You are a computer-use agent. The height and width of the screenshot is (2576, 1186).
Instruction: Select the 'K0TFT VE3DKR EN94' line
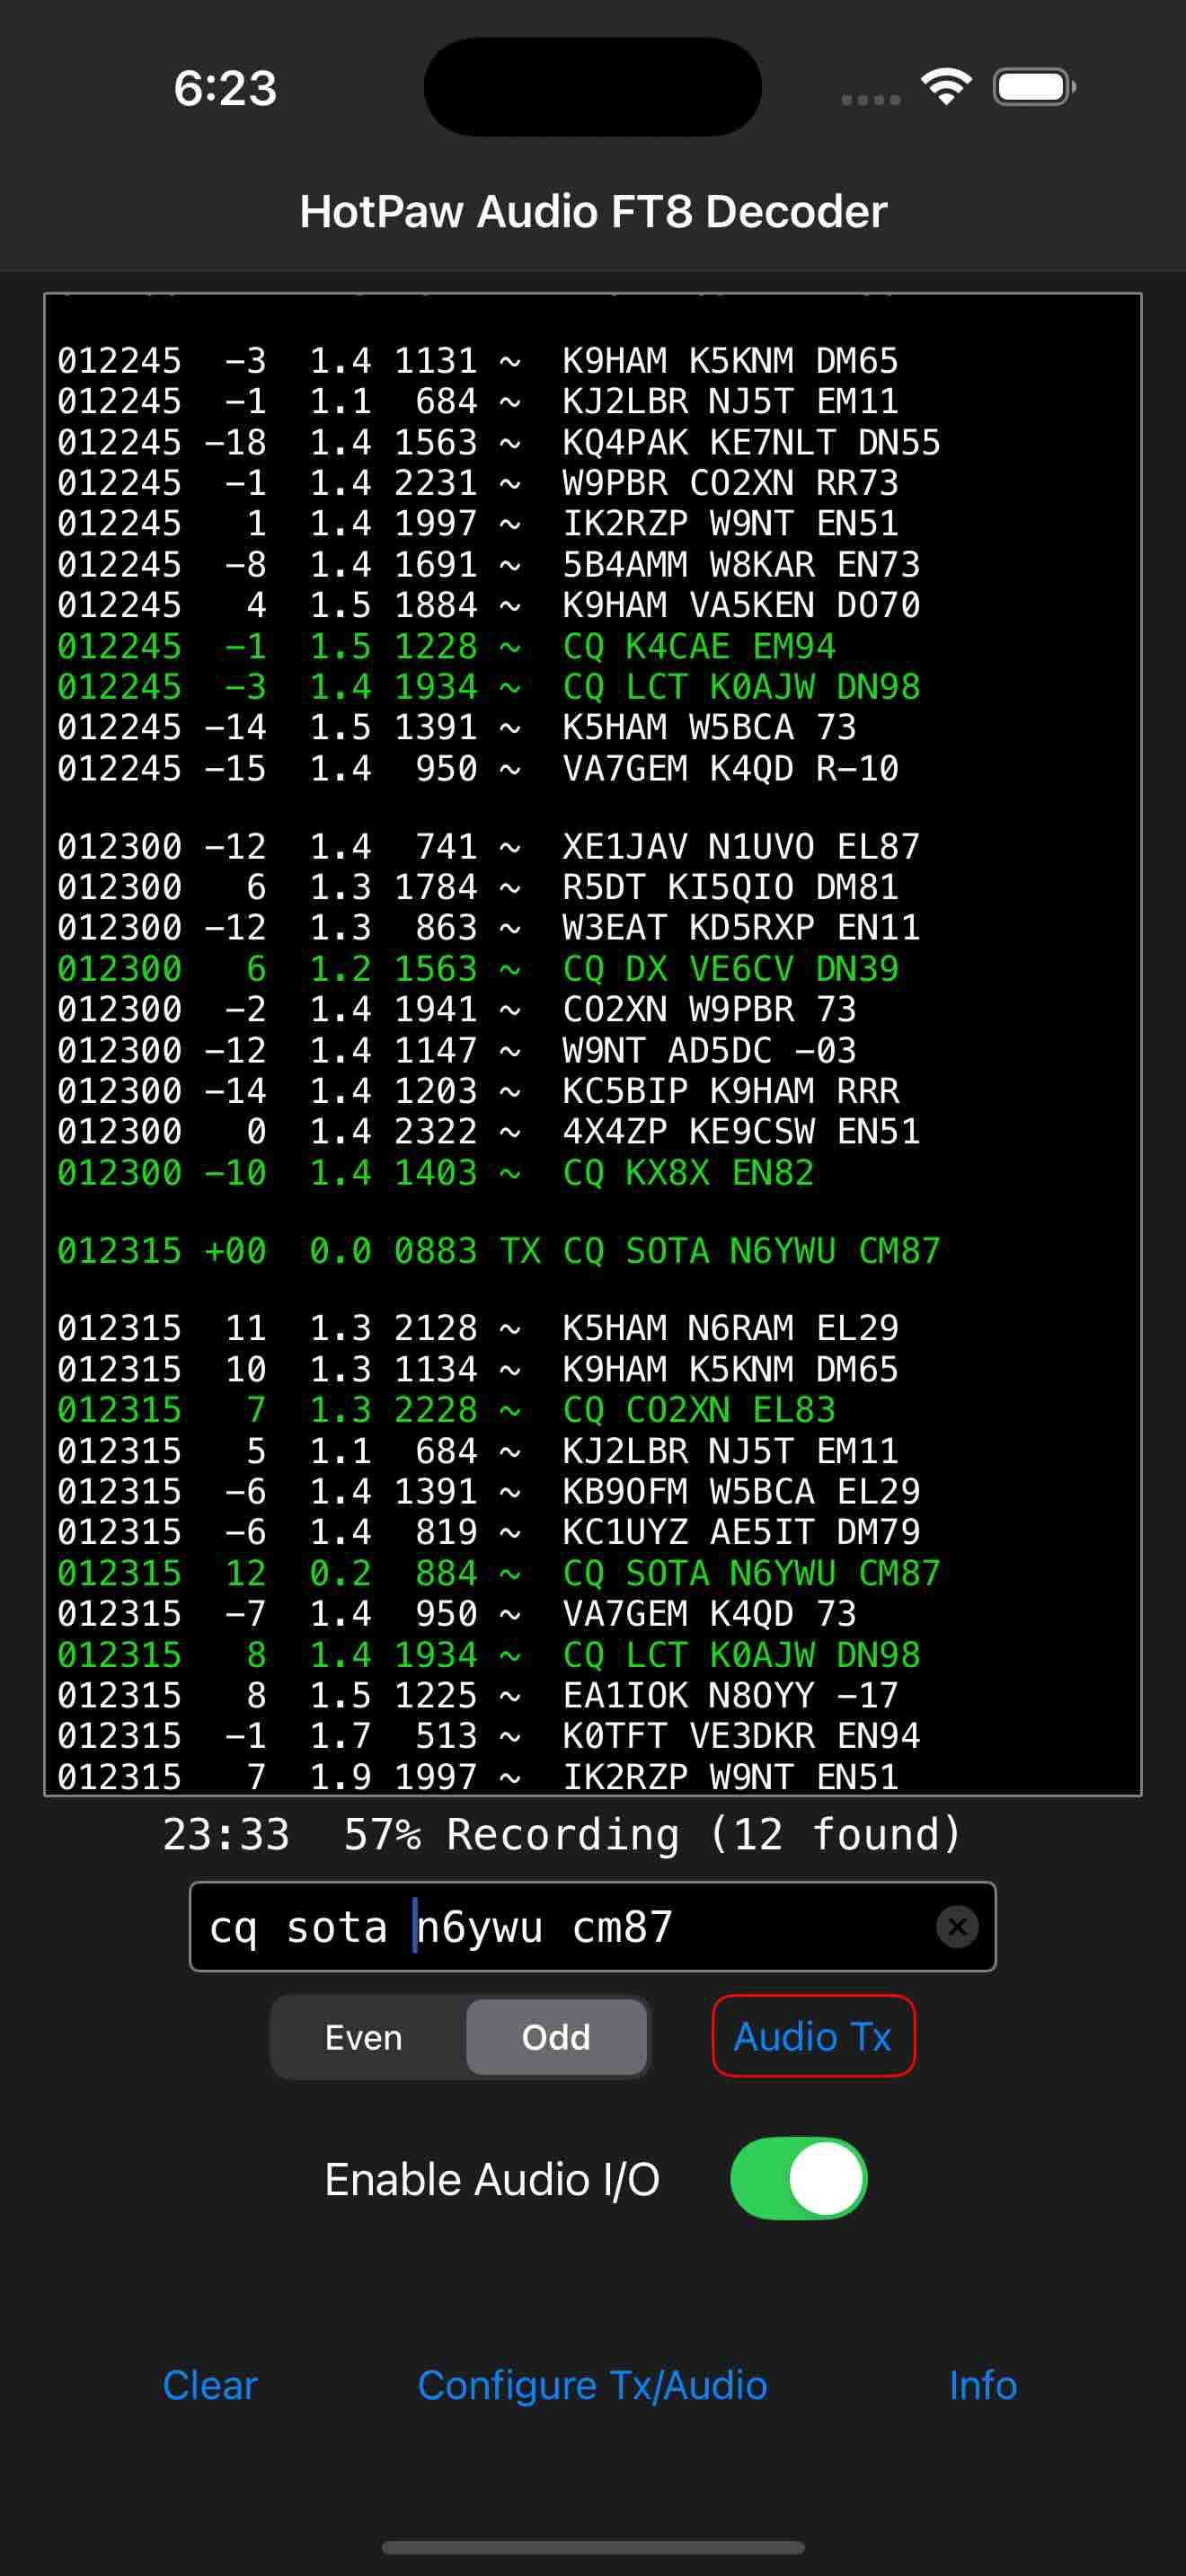(488, 1736)
